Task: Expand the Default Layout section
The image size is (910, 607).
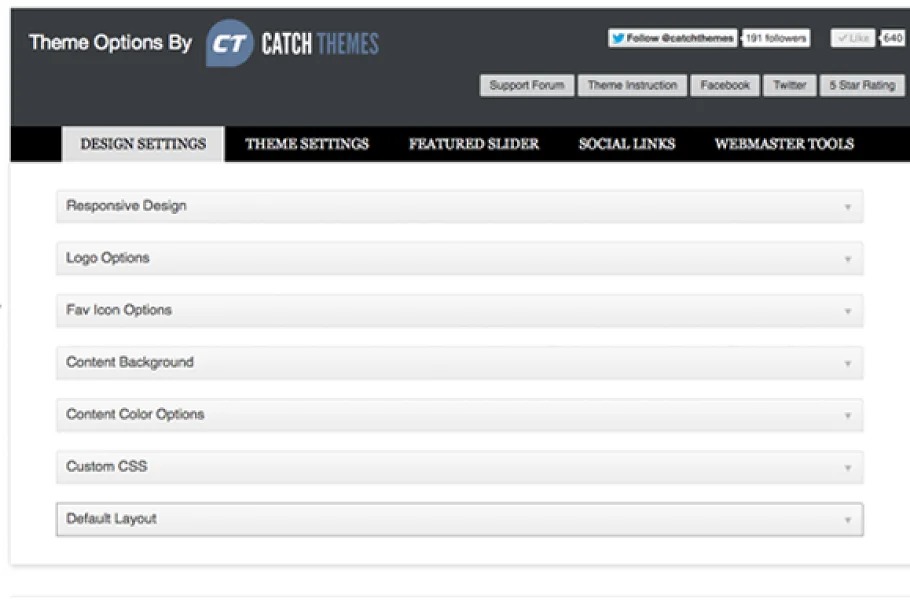Action: [x=459, y=519]
